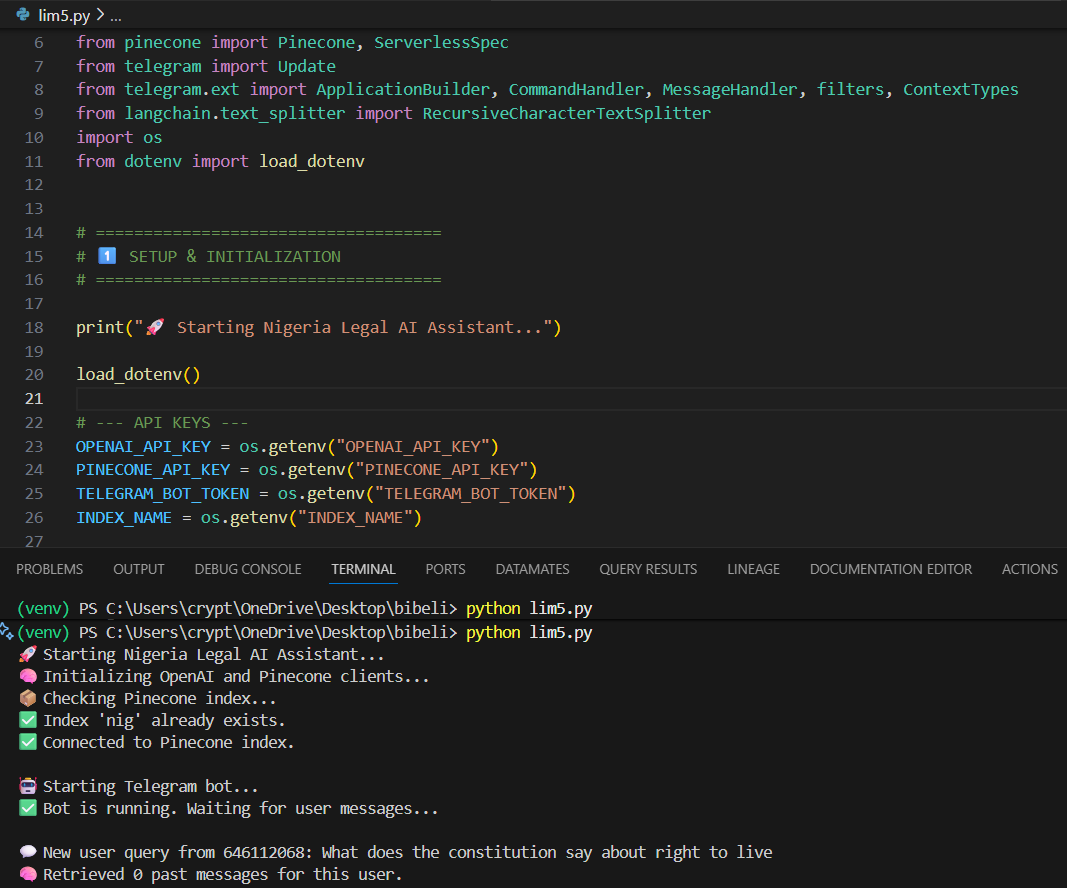
Task: Click terminal line 'Retrieved 0 past messages'
Action: pyautogui.click(x=222, y=874)
